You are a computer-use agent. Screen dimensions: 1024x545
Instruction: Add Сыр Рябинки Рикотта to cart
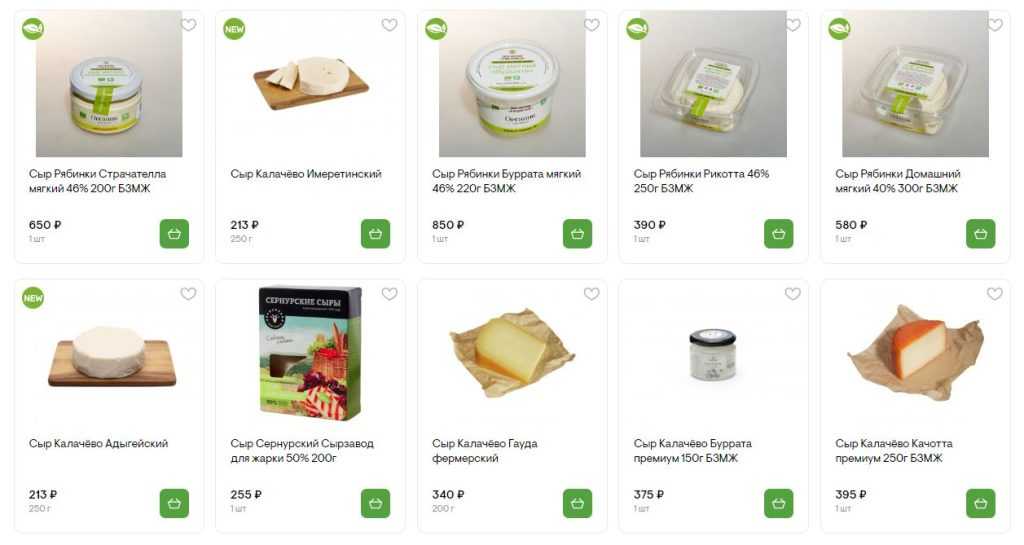[x=778, y=234]
